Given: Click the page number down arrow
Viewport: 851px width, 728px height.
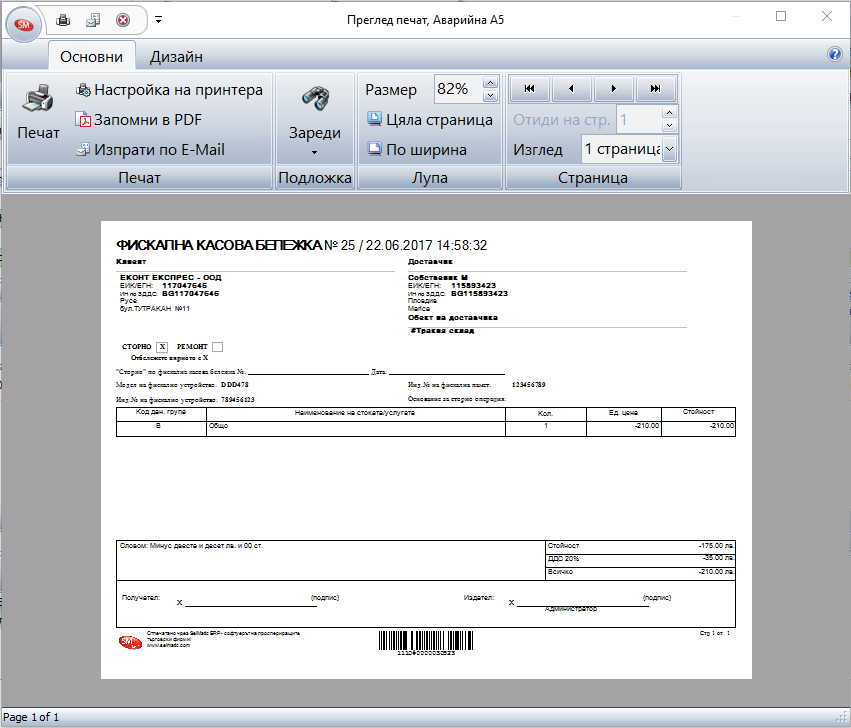Looking at the screenshot, I should point(670,126).
